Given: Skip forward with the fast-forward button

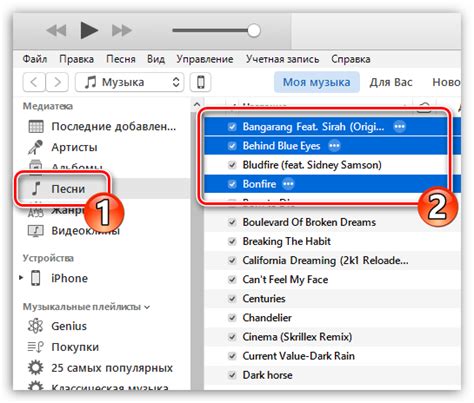Looking at the screenshot, I should pyautogui.click(x=122, y=31).
